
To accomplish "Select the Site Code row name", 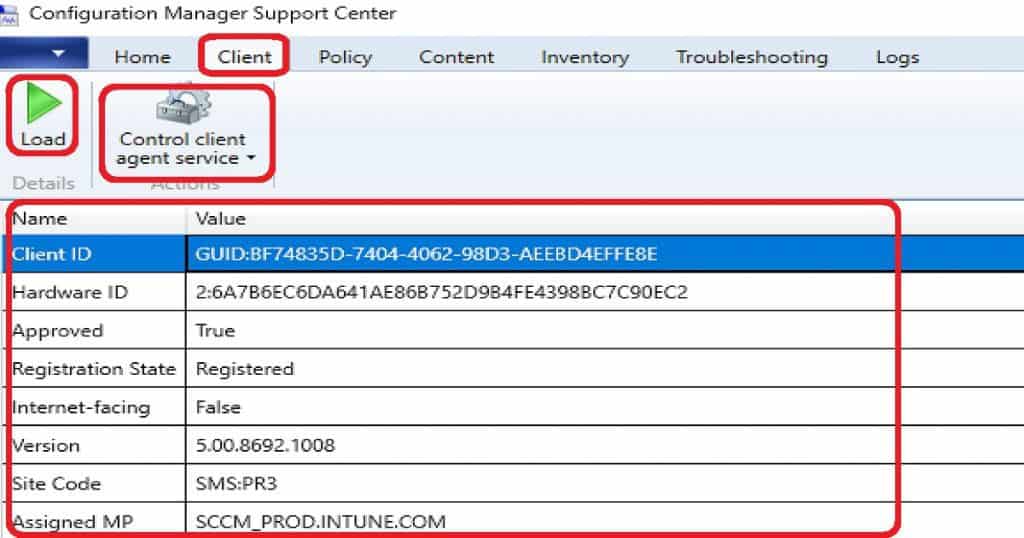I will click(56, 484).
